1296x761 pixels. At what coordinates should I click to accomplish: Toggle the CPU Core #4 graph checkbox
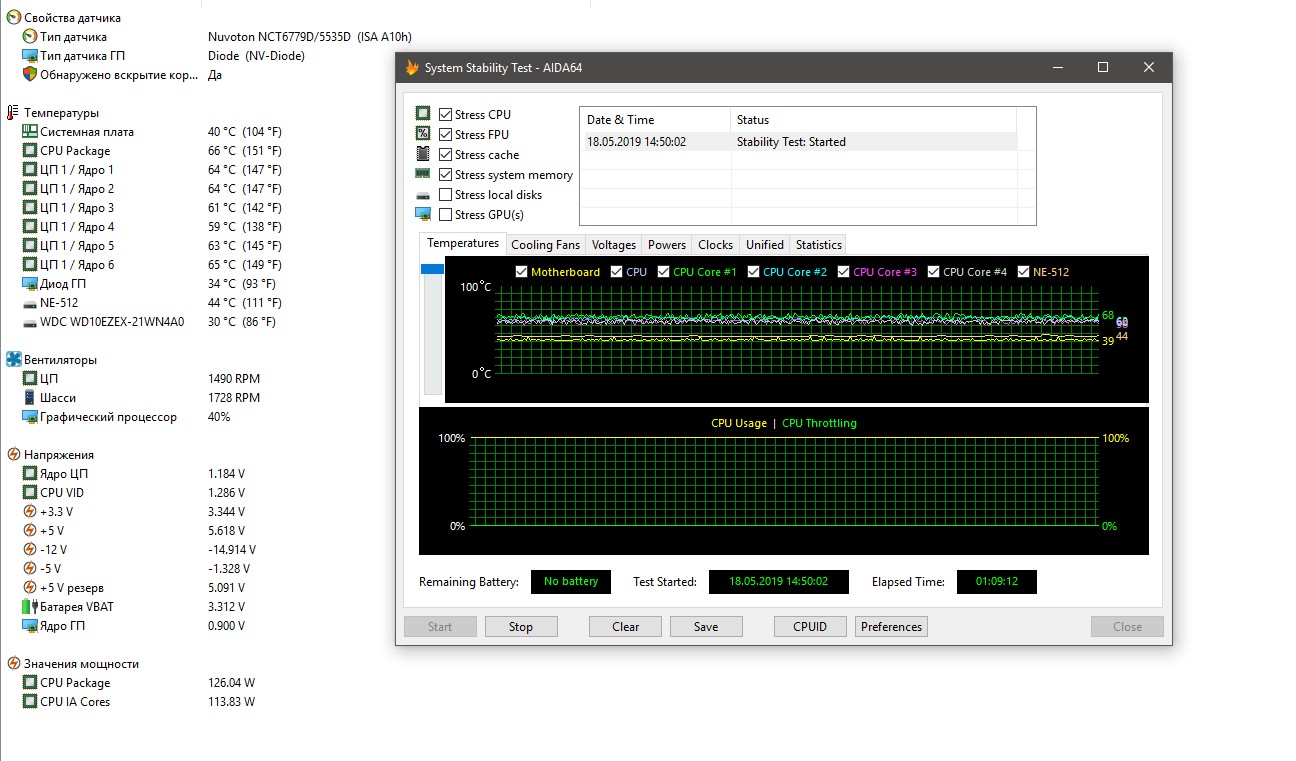tap(934, 272)
